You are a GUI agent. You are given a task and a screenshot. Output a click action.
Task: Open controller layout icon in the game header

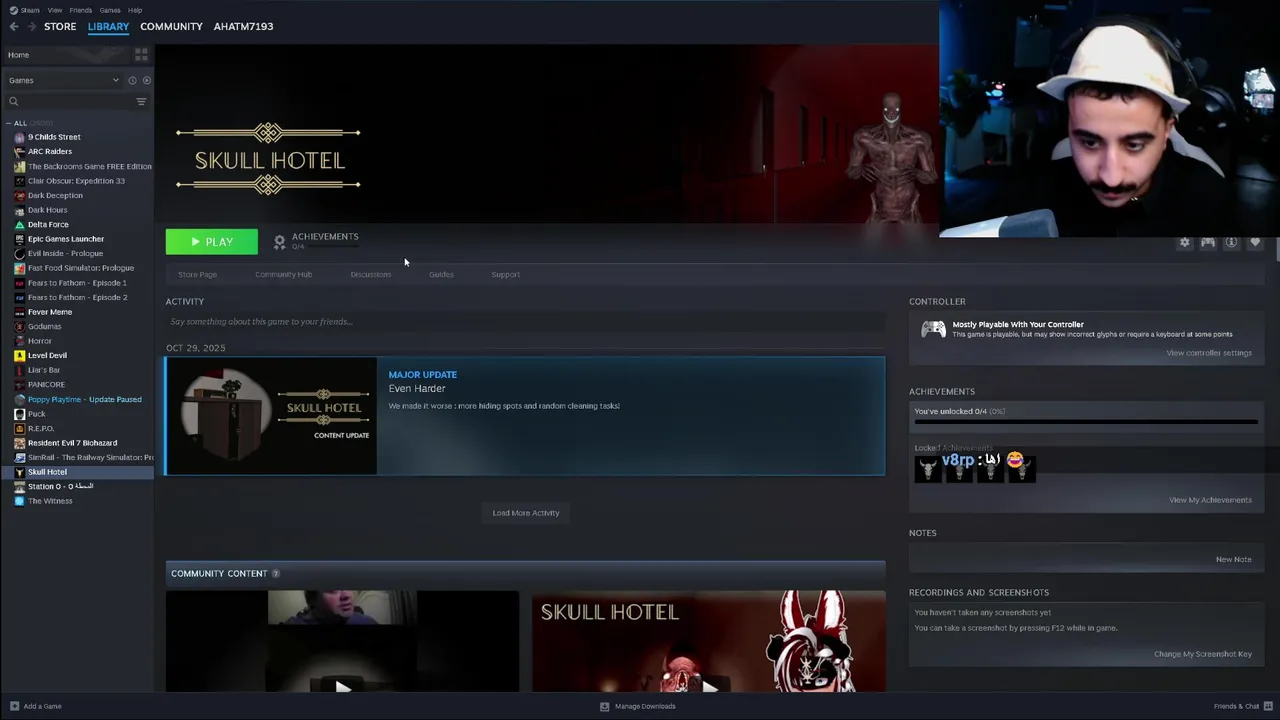coord(1208,242)
